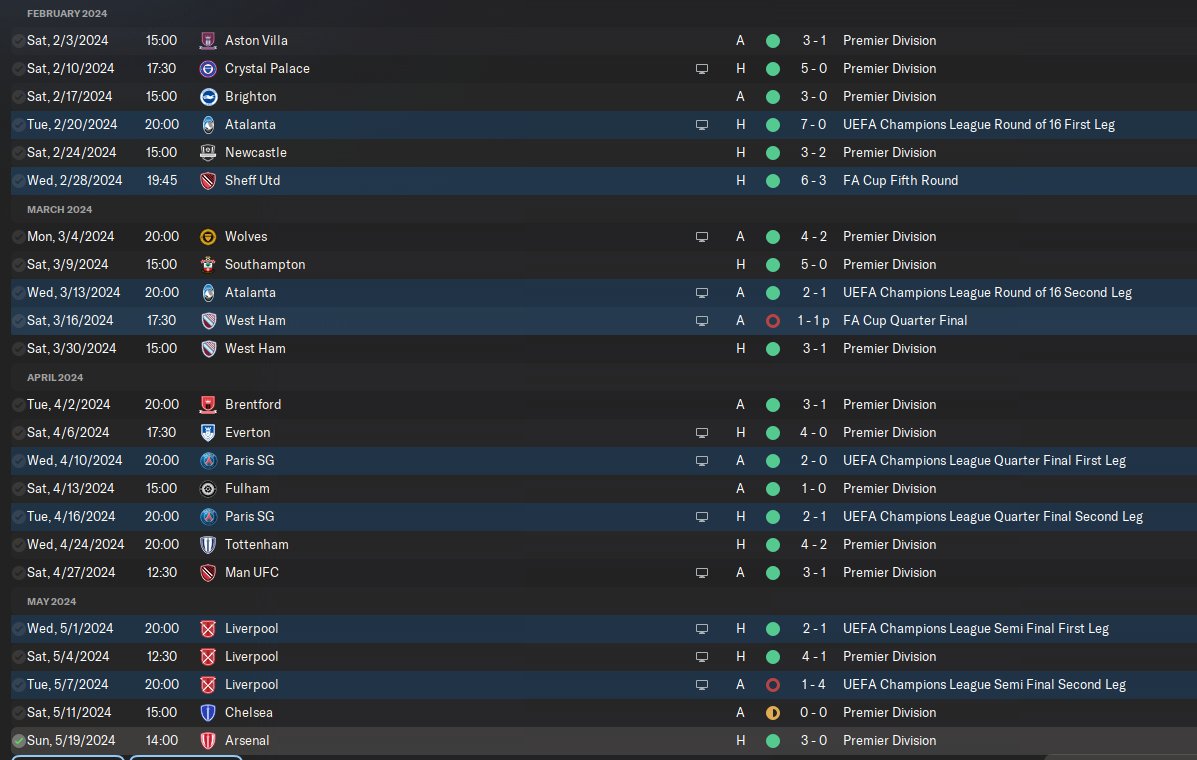Click the Chelsea club badge
This screenshot has height=760, width=1197.
click(209, 713)
